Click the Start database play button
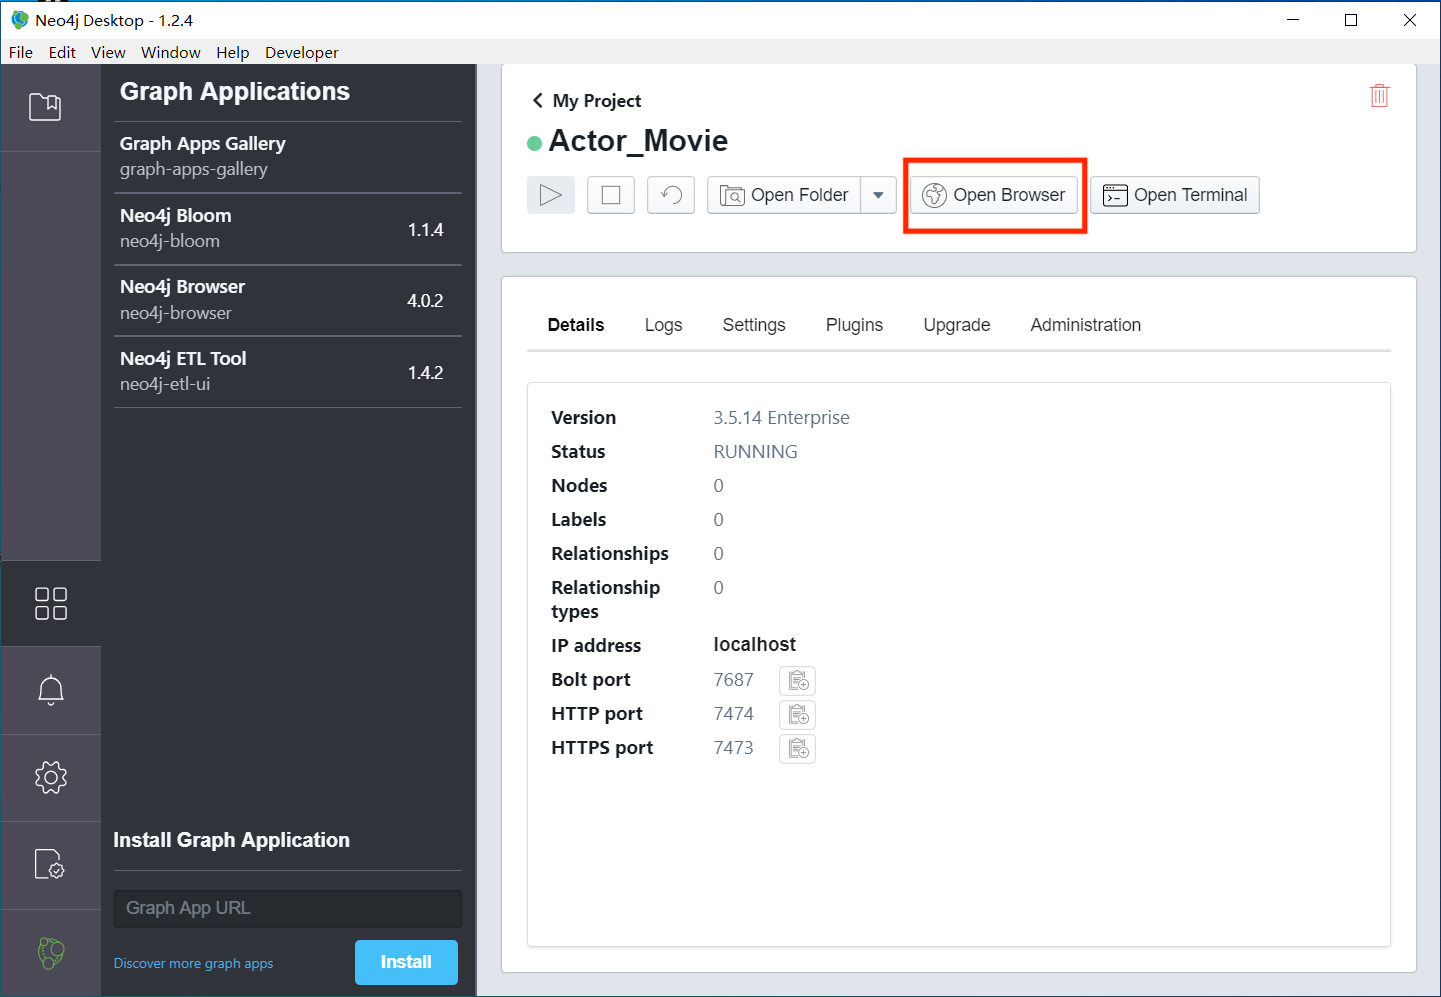This screenshot has width=1441, height=997. point(551,195)
